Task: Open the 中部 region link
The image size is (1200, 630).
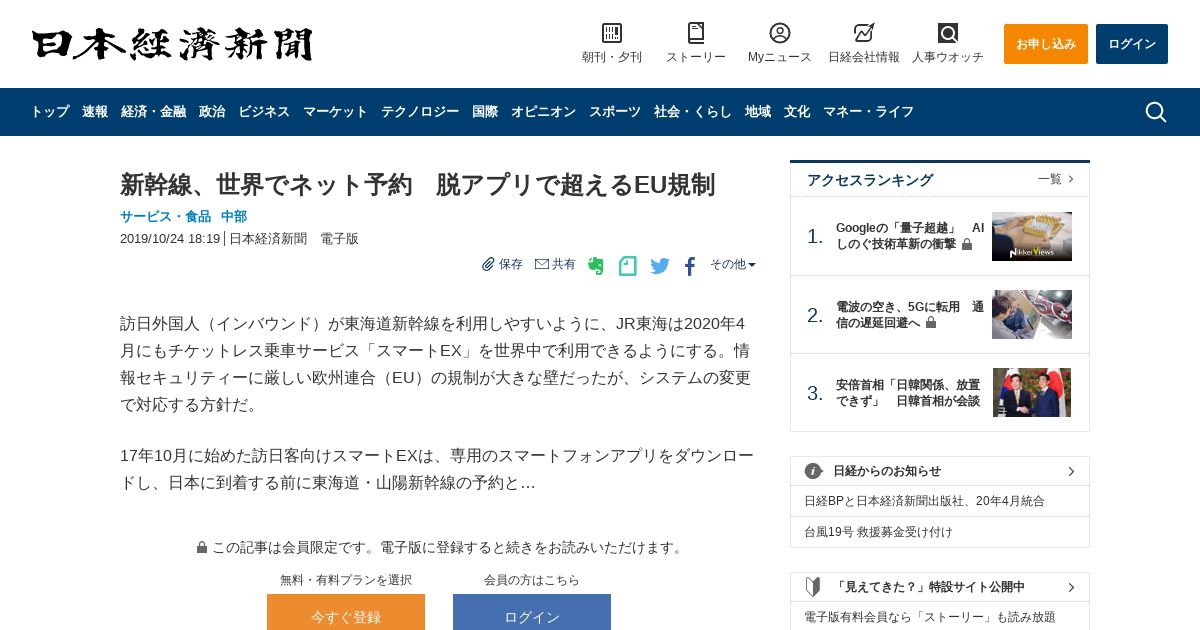Action: tap(234, 217)
